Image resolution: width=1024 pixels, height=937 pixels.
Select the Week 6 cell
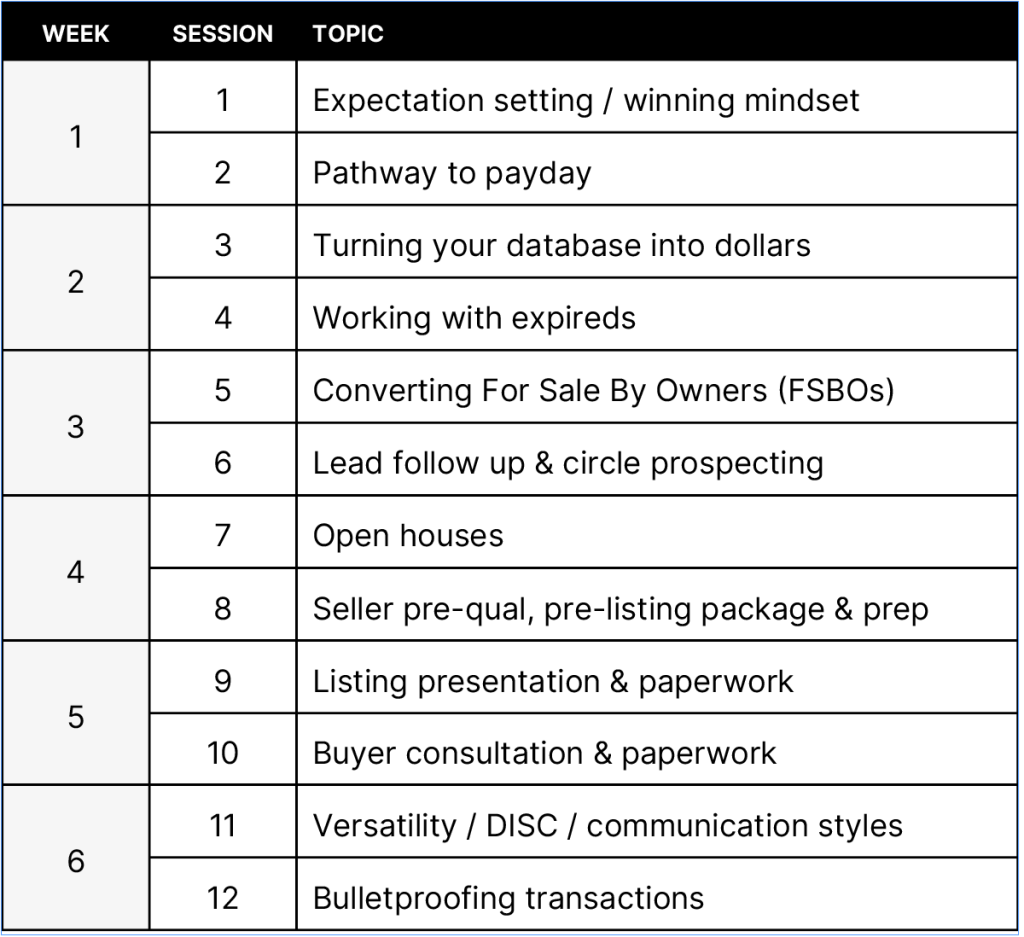tap(76, 861)
